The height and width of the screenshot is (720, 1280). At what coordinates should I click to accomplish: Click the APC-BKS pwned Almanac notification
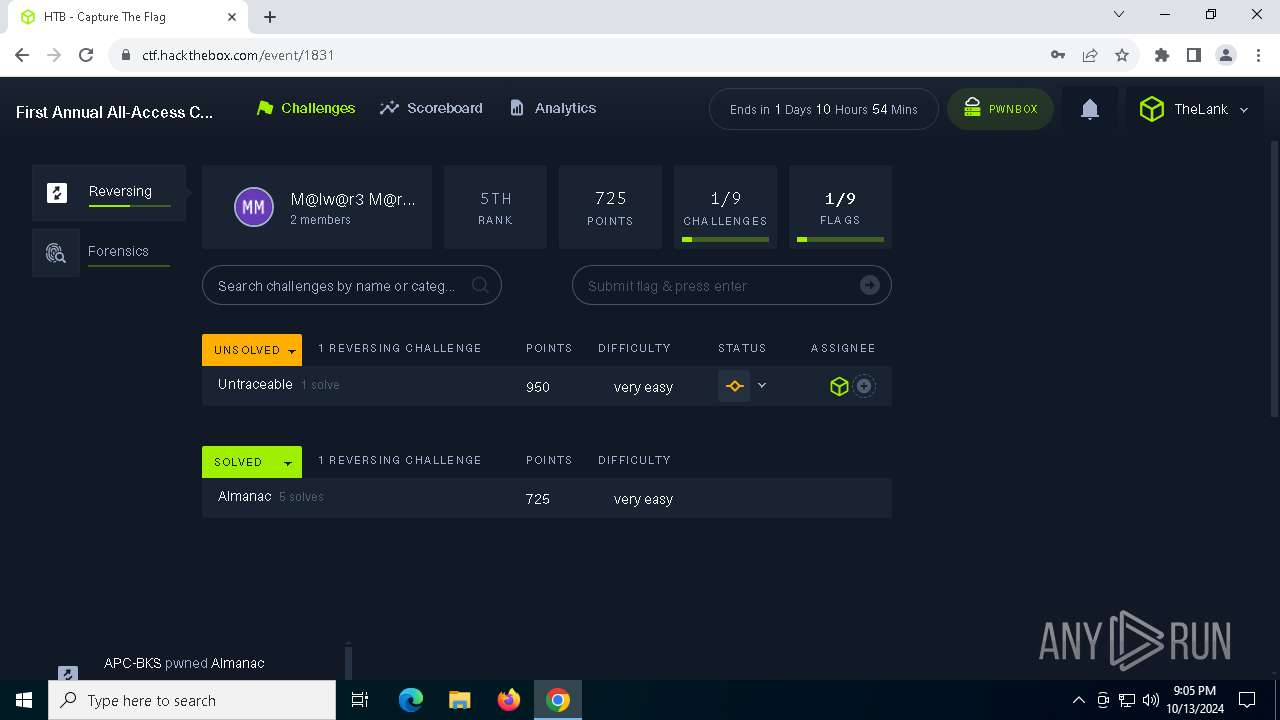pyautogui.click(x=184, y=663)
